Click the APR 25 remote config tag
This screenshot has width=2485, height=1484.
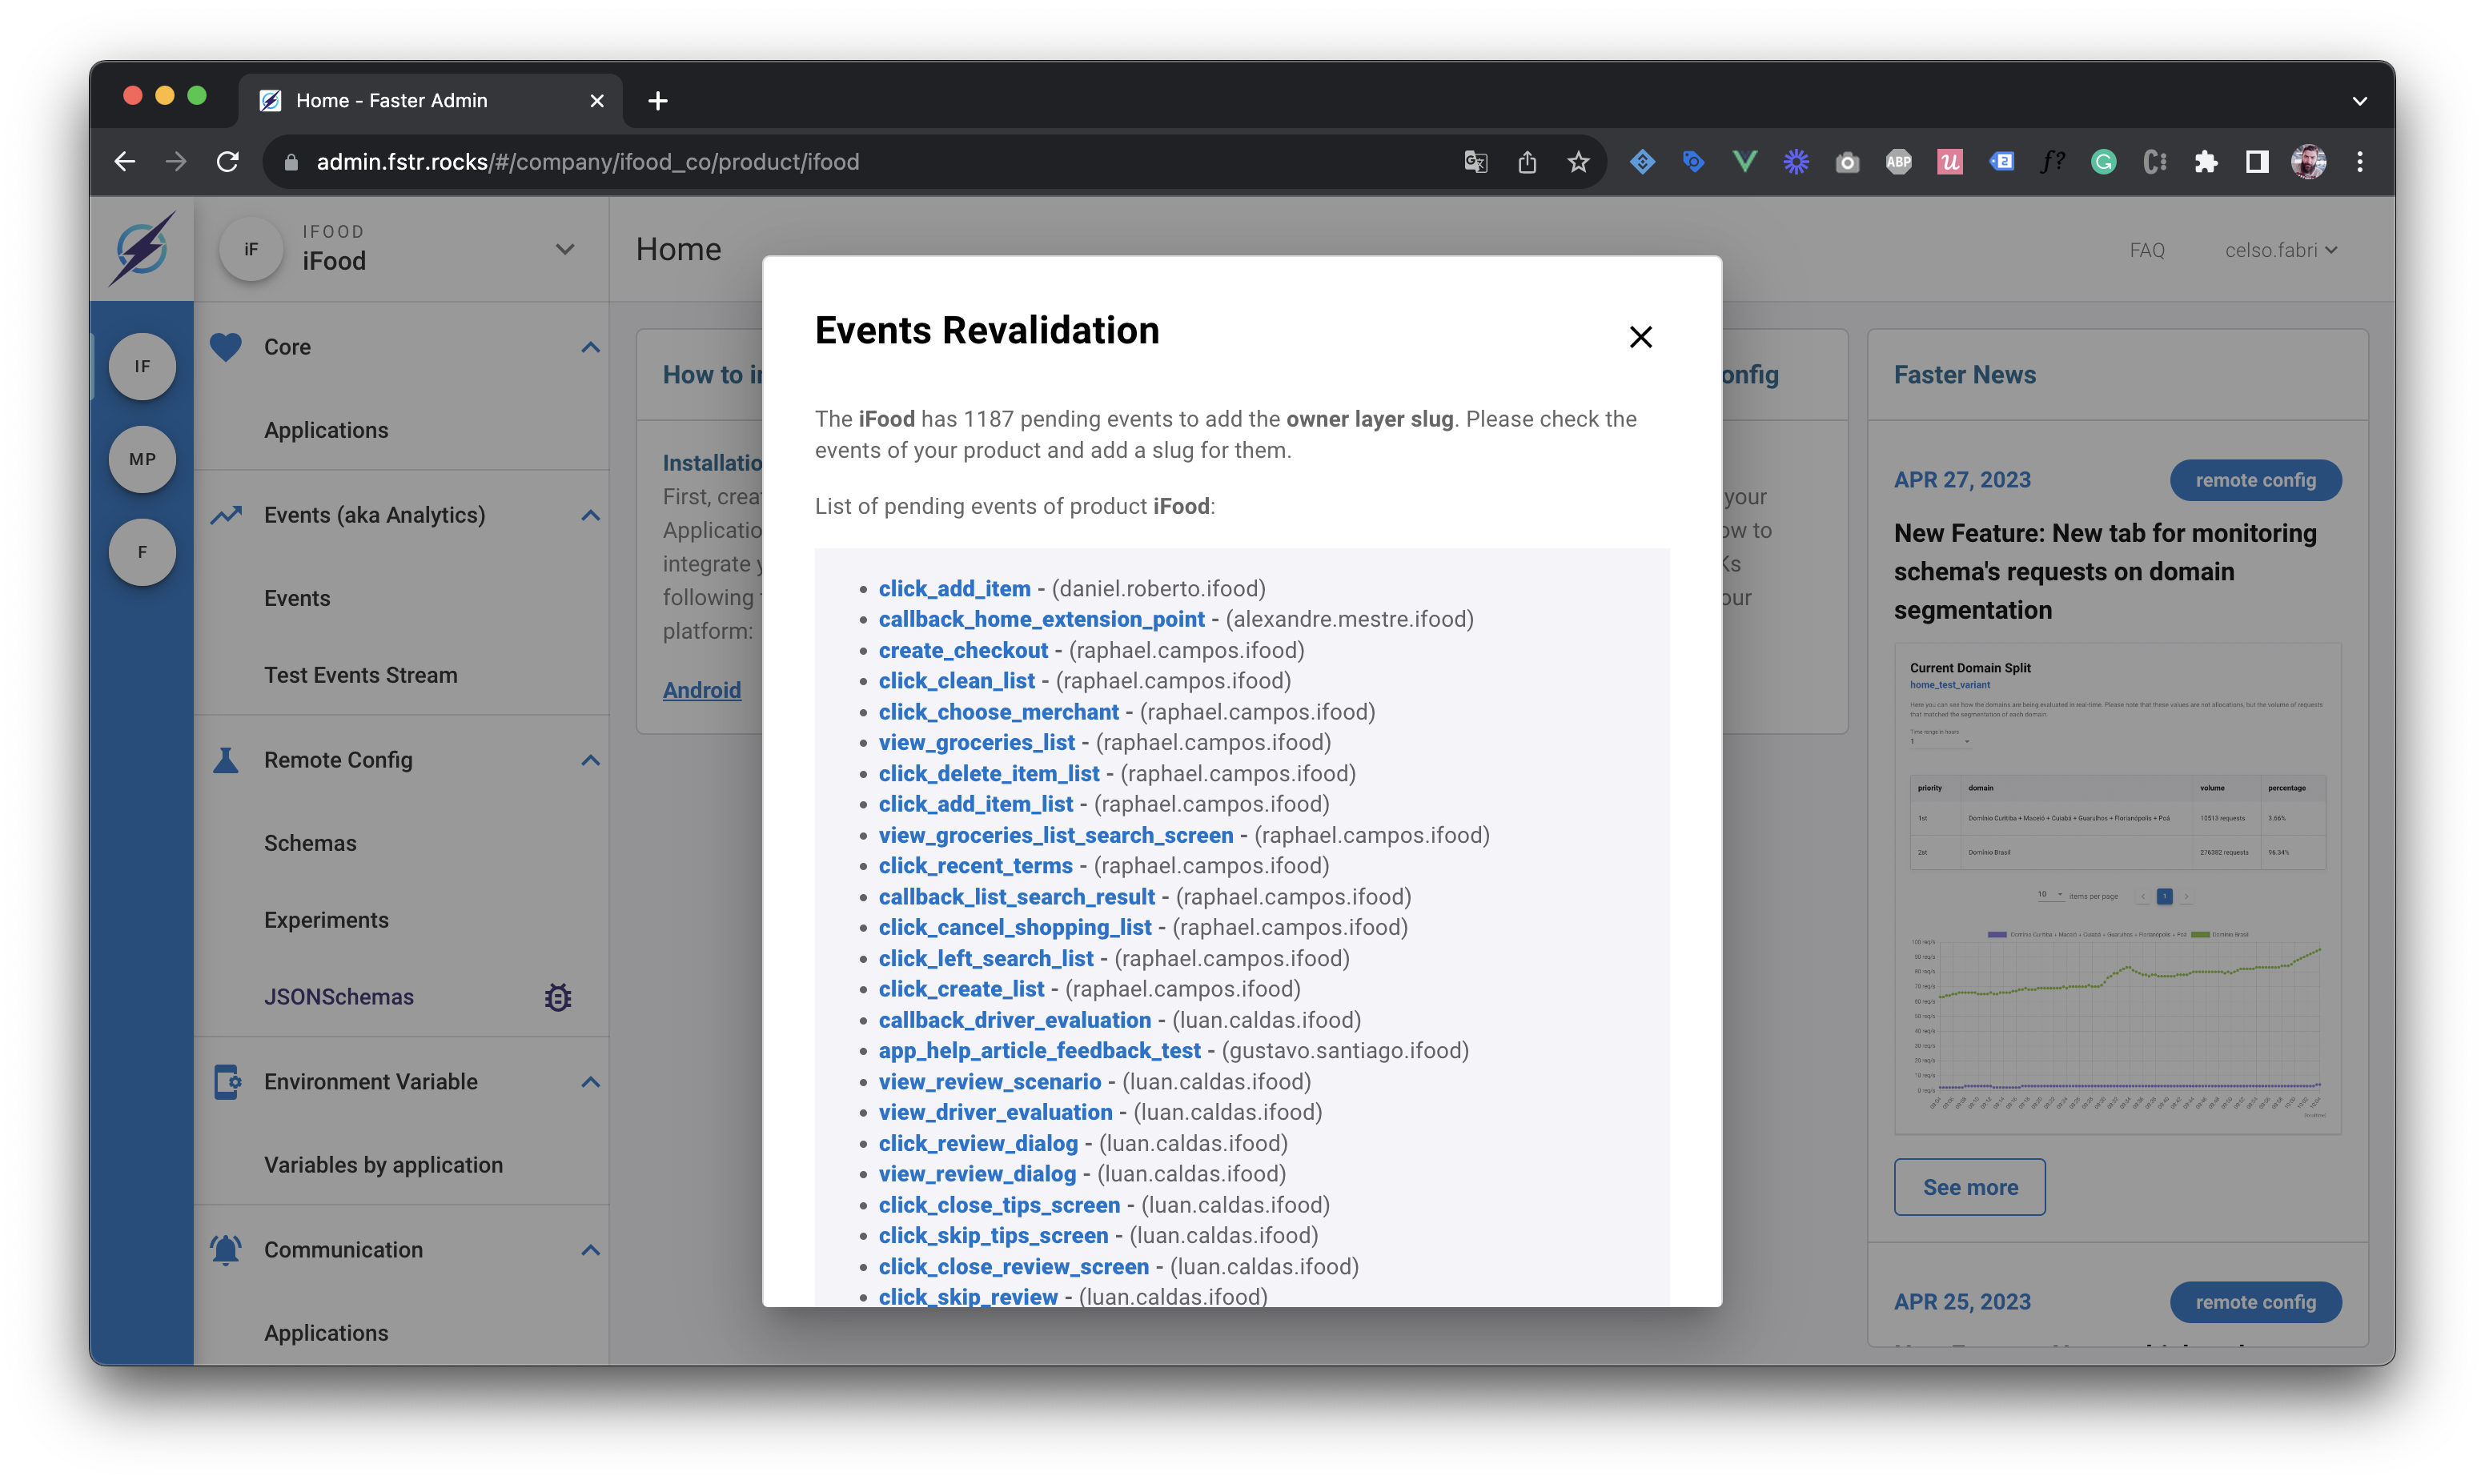click(x=2256, y=1302)
